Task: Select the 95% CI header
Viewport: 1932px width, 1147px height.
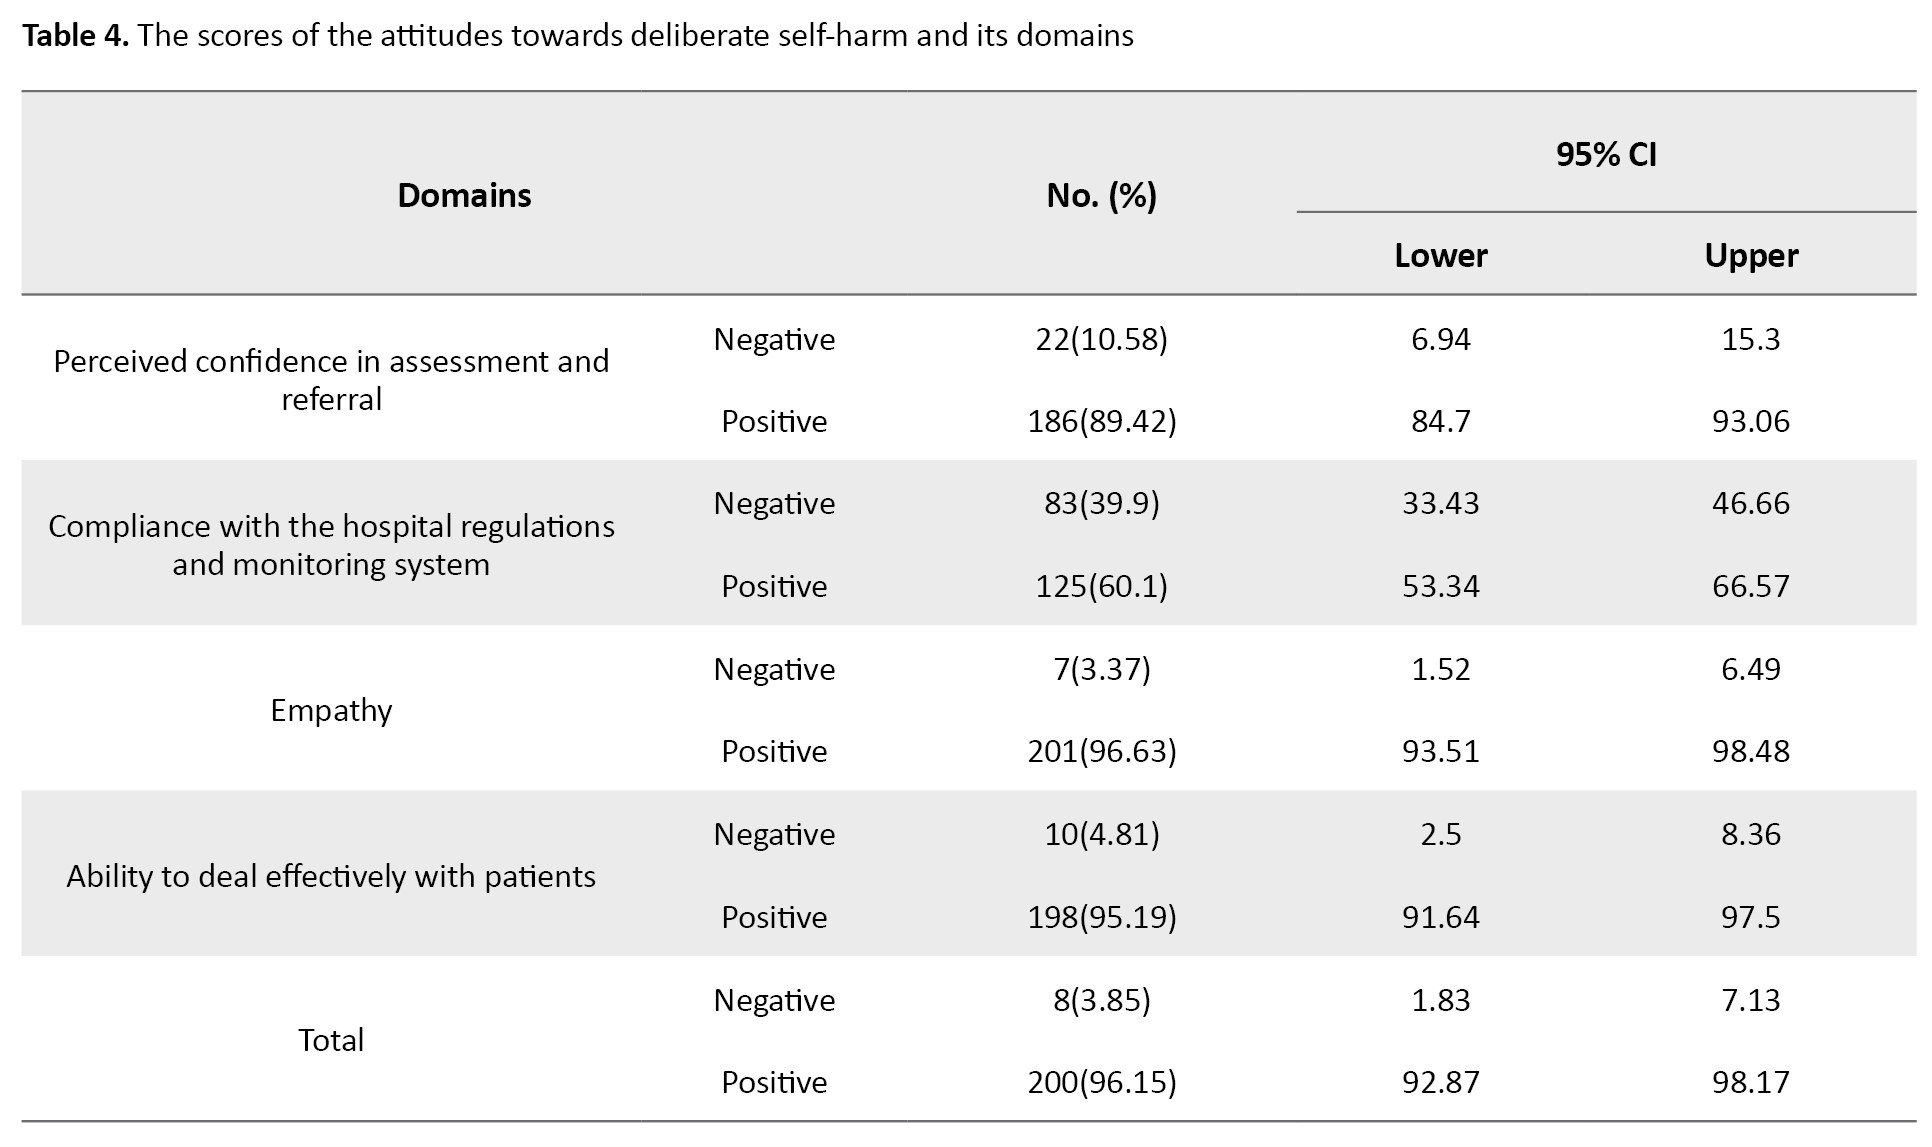Action: tap(1606, 155)
